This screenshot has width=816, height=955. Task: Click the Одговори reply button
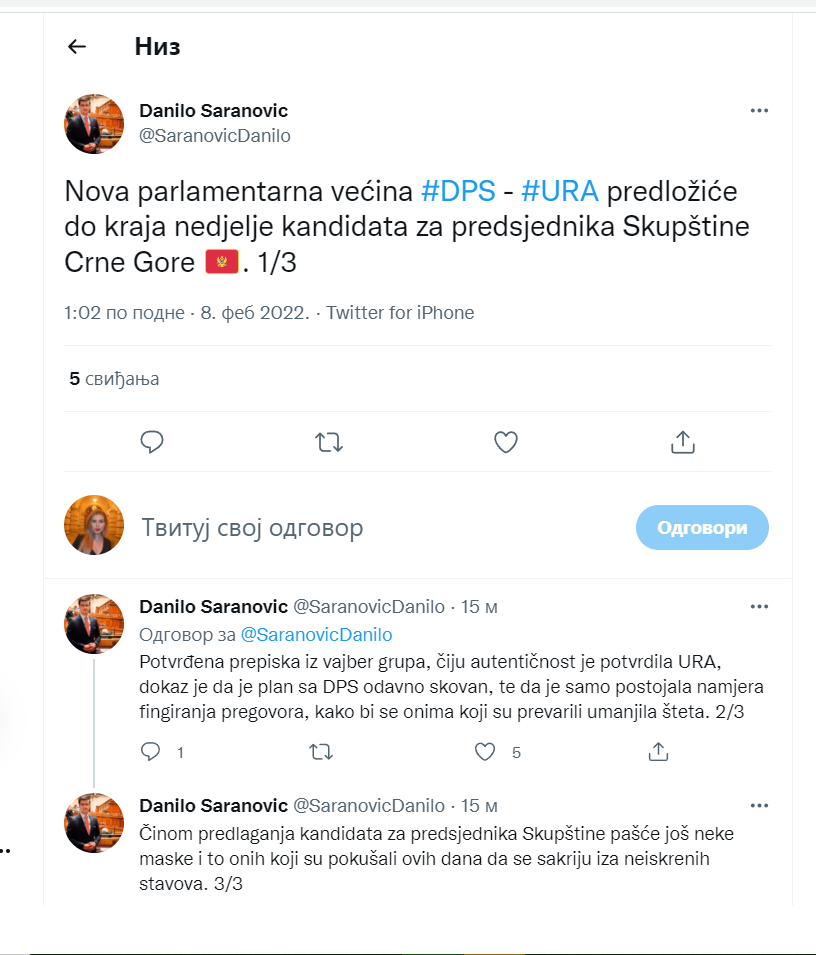[x=702, y=527]
